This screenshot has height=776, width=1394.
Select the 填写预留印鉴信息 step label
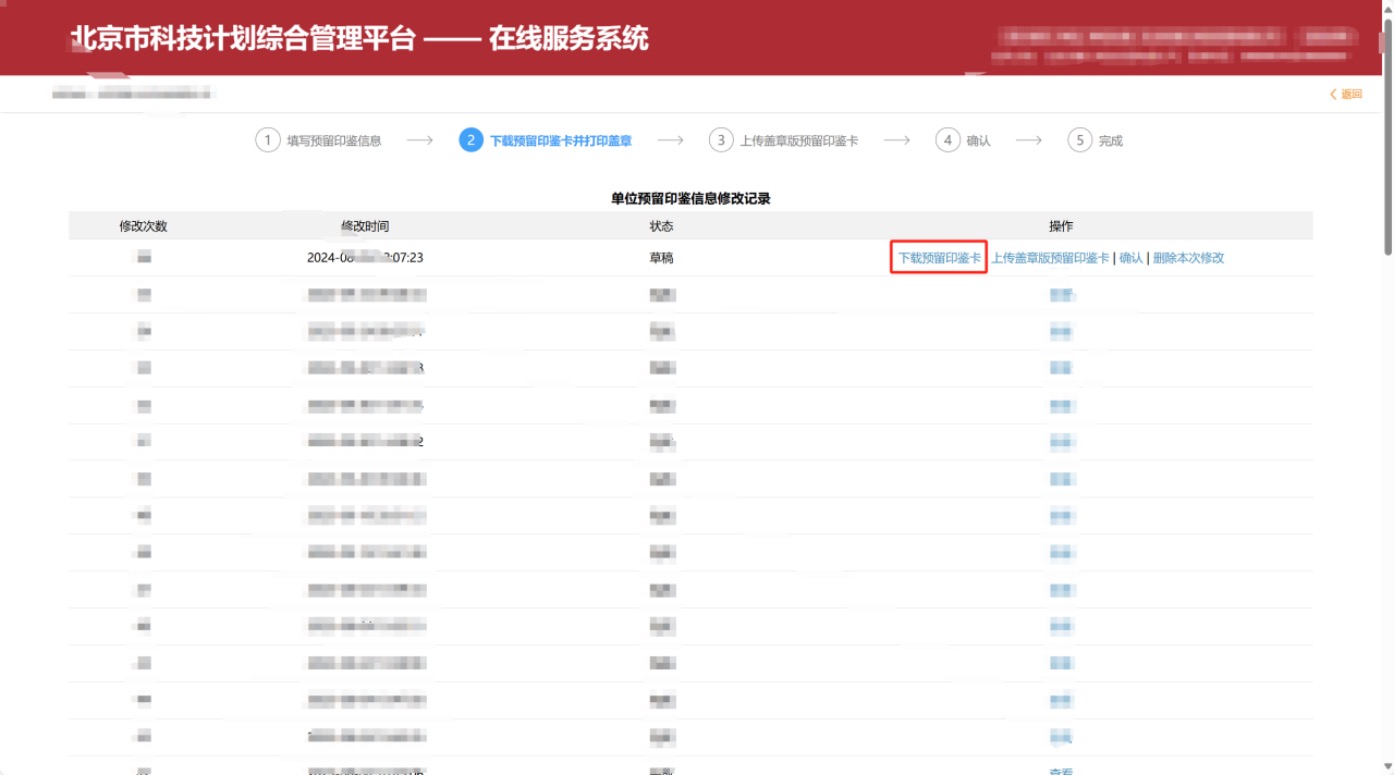coord(334,141)
